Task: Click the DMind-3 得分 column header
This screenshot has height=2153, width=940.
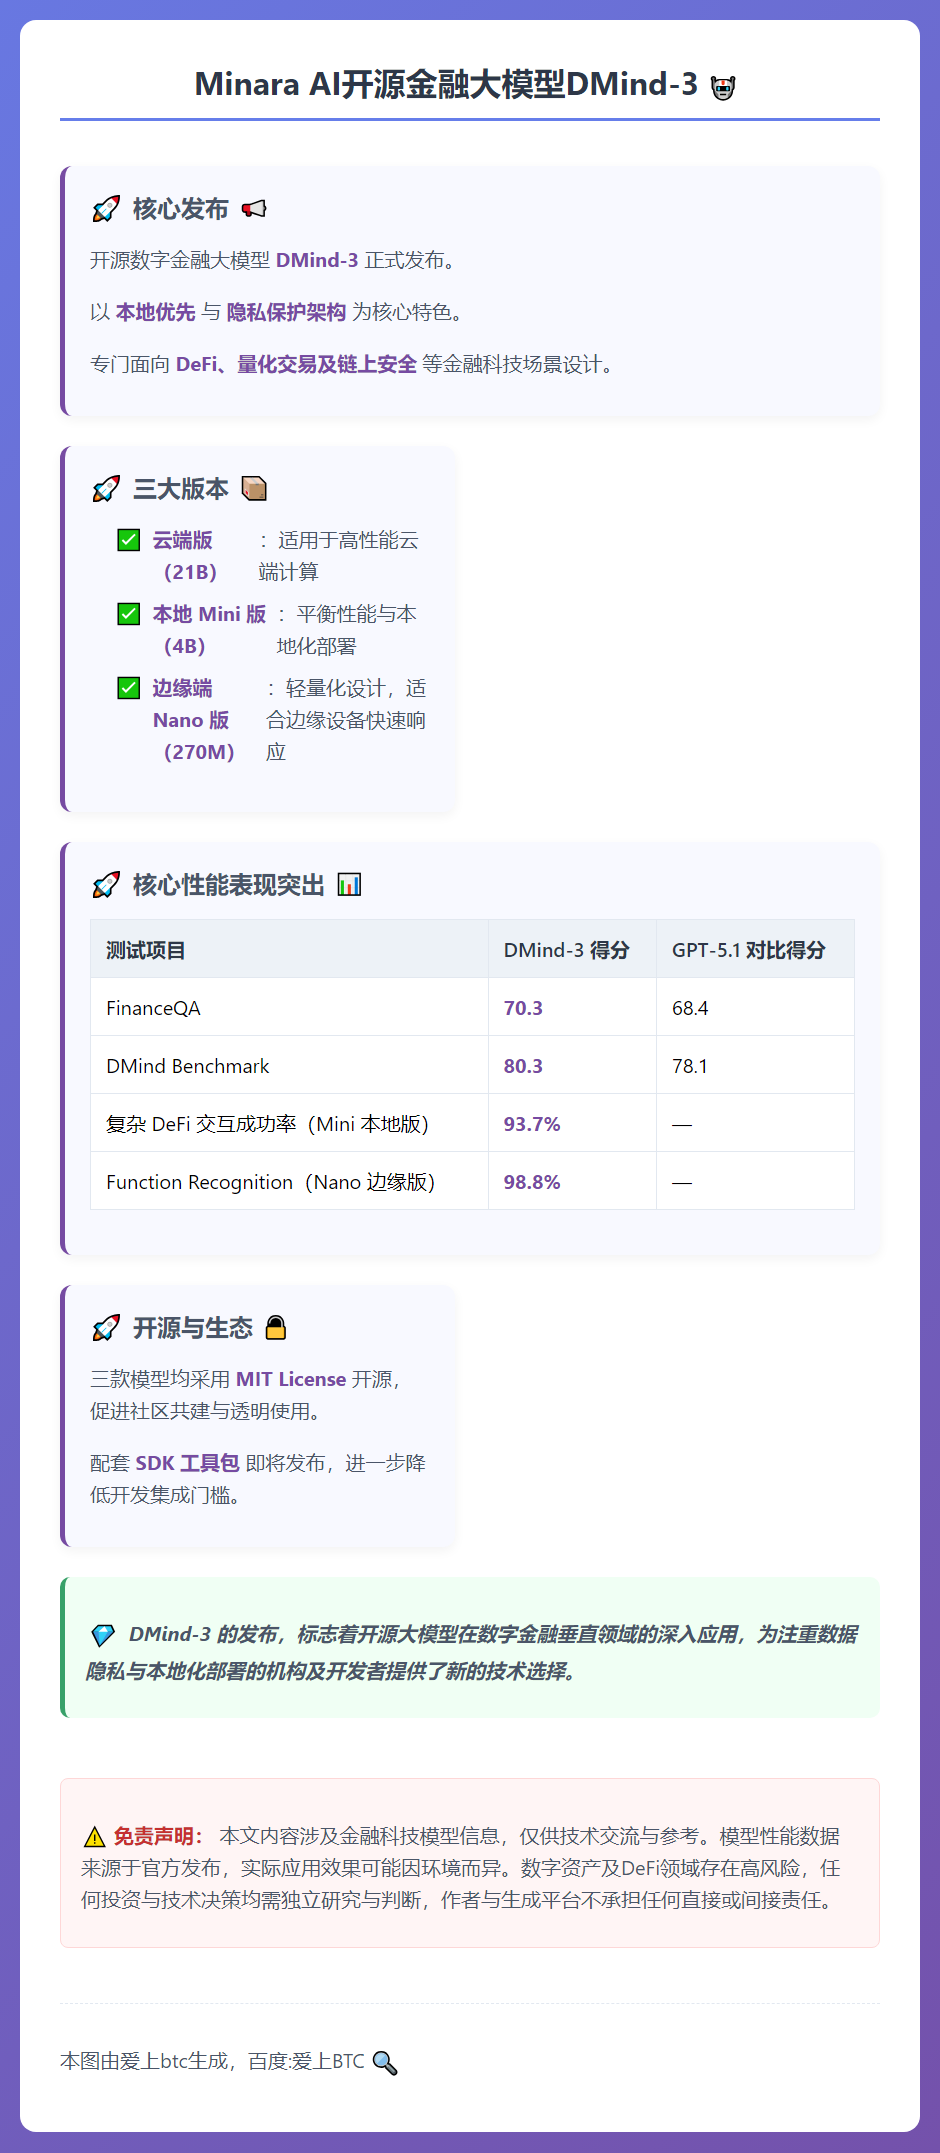Action: click(567, 950)
